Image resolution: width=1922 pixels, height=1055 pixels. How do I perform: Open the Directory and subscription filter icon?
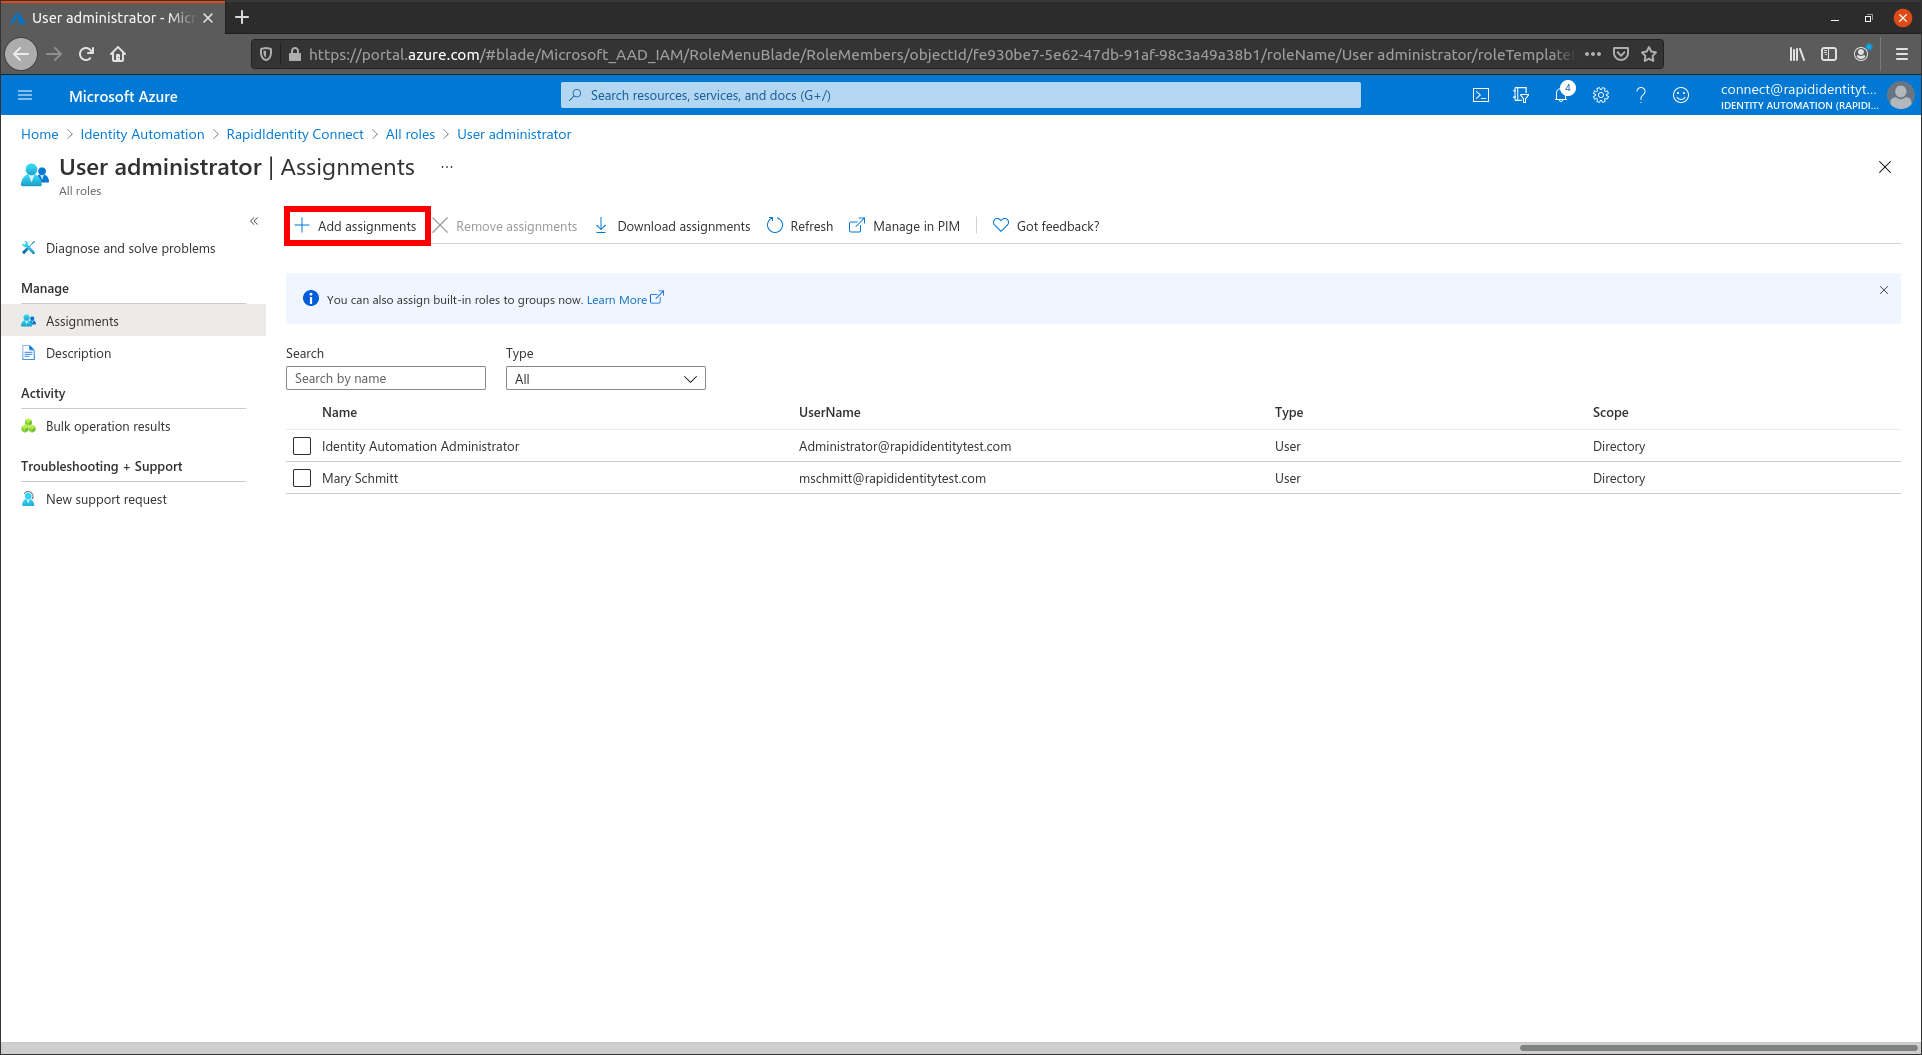tap(1521, 96)
